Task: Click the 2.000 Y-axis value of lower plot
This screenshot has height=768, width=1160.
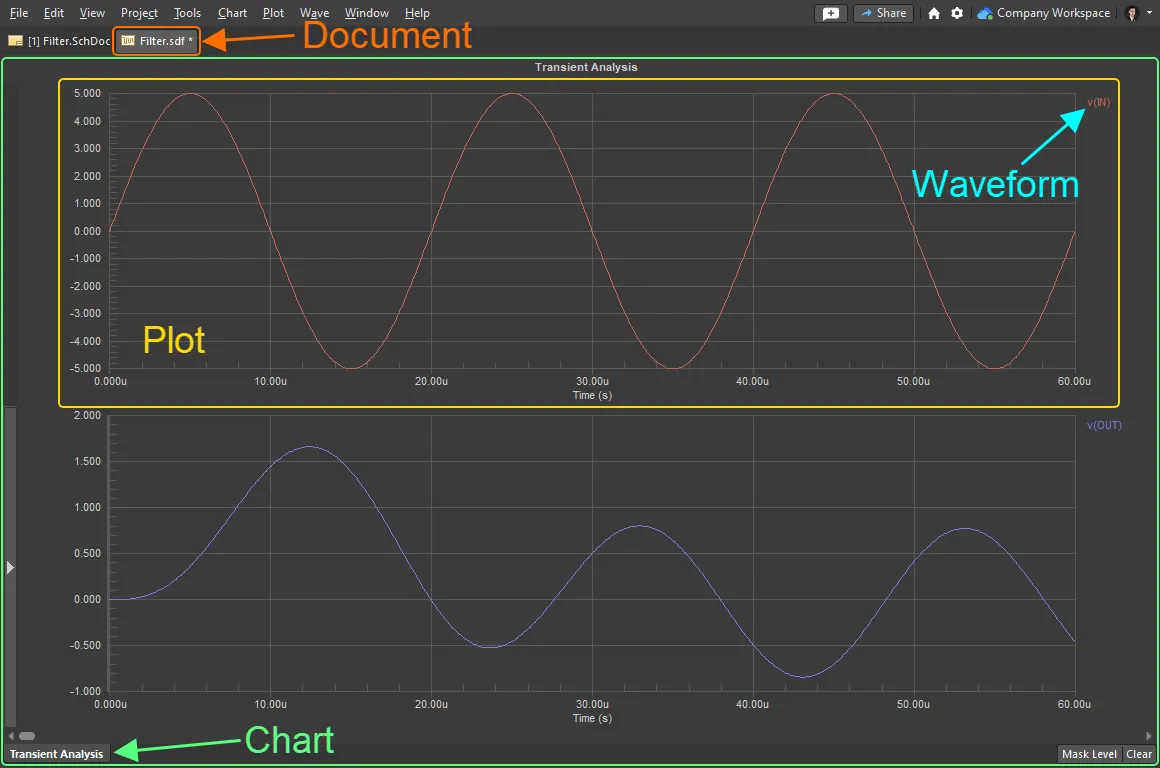Action: pyautogui.click(x=87, y=415)
